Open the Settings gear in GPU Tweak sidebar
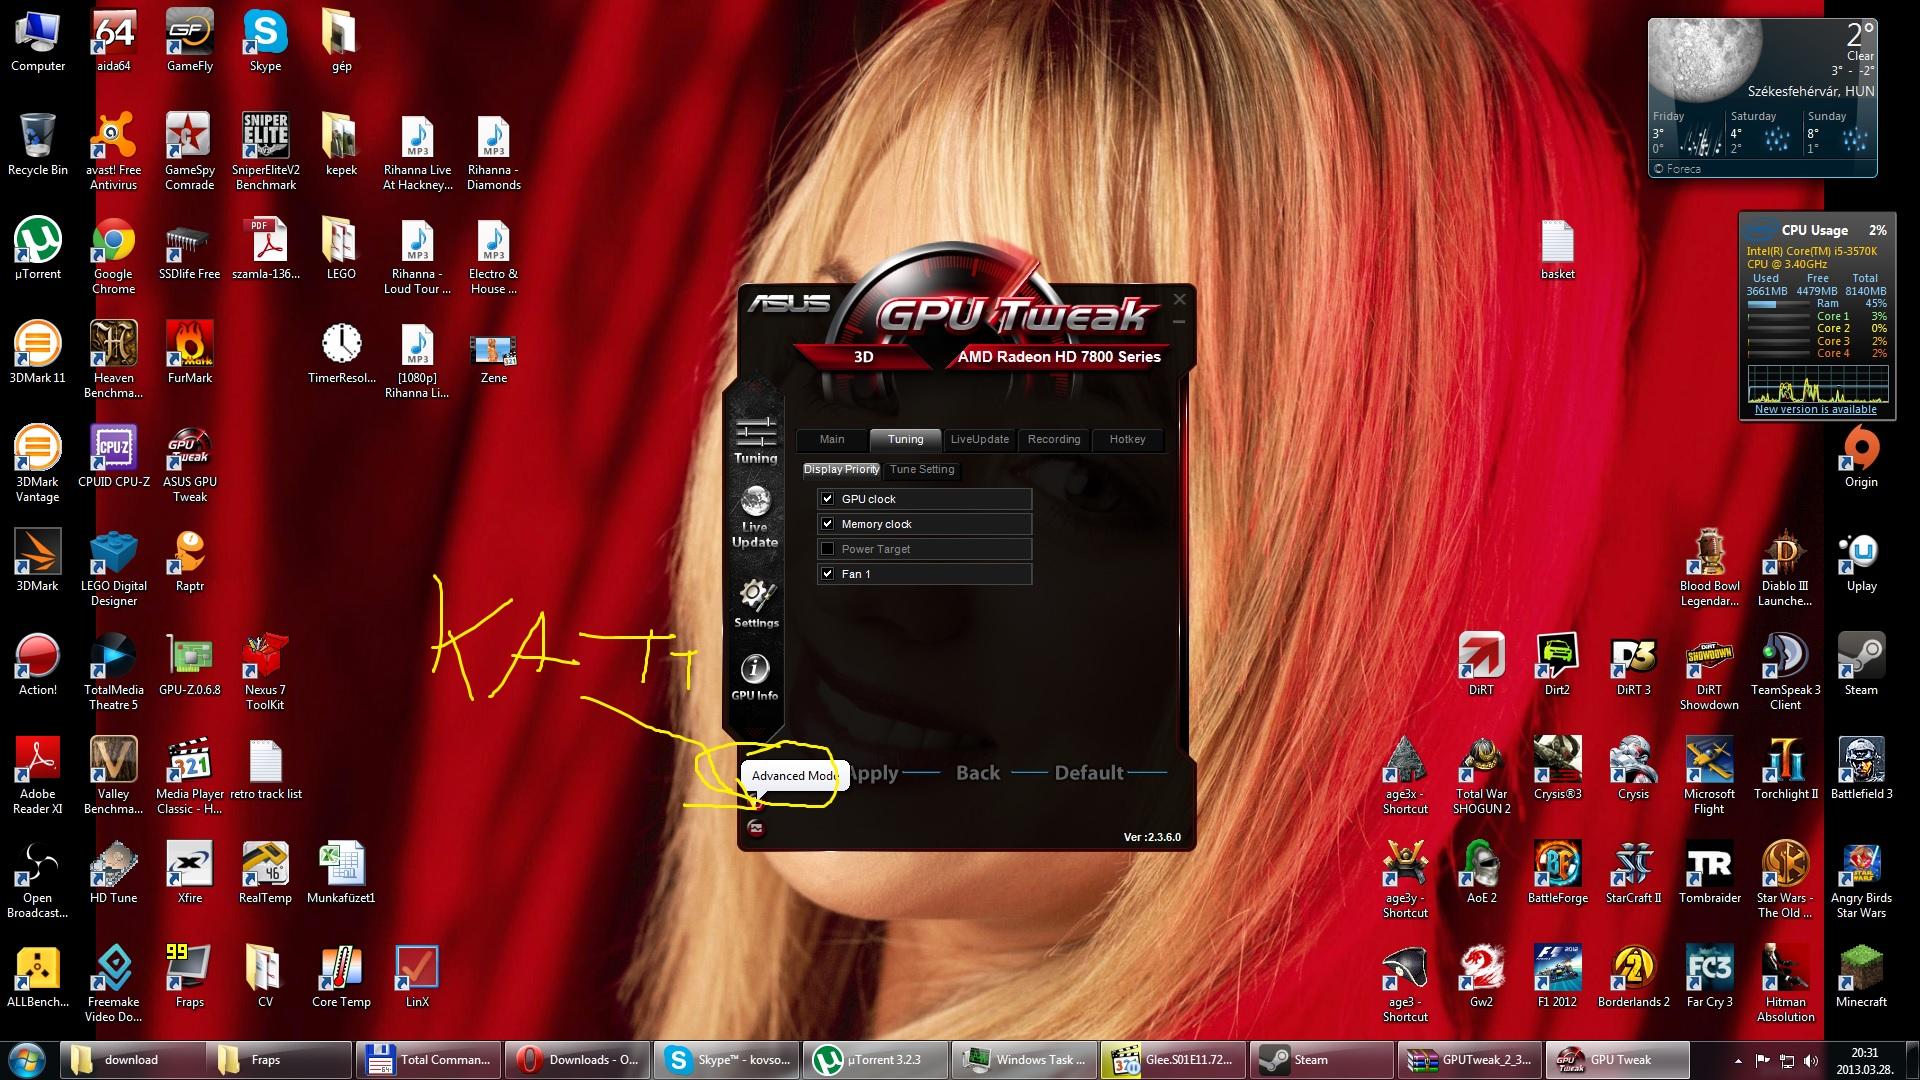 pos(756,603)
